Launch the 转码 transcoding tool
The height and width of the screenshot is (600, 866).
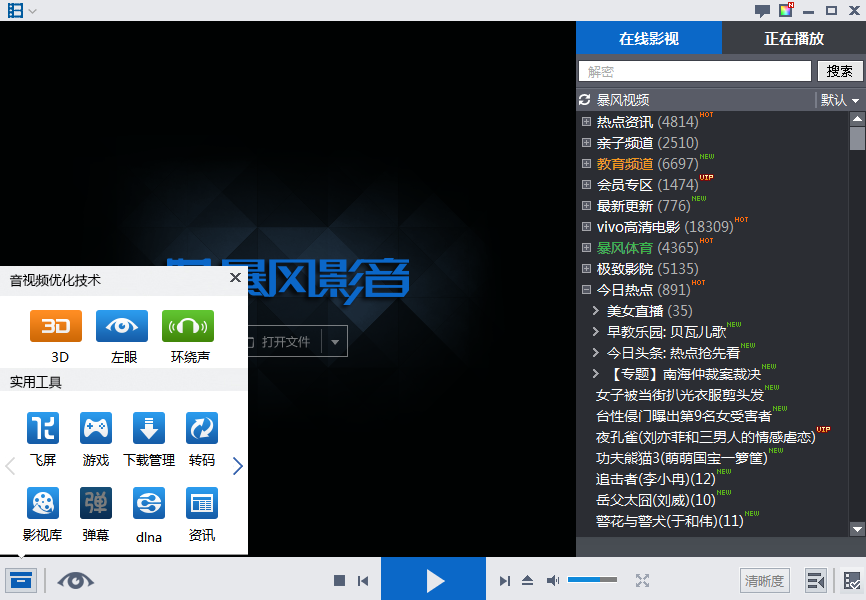point(202,429)
